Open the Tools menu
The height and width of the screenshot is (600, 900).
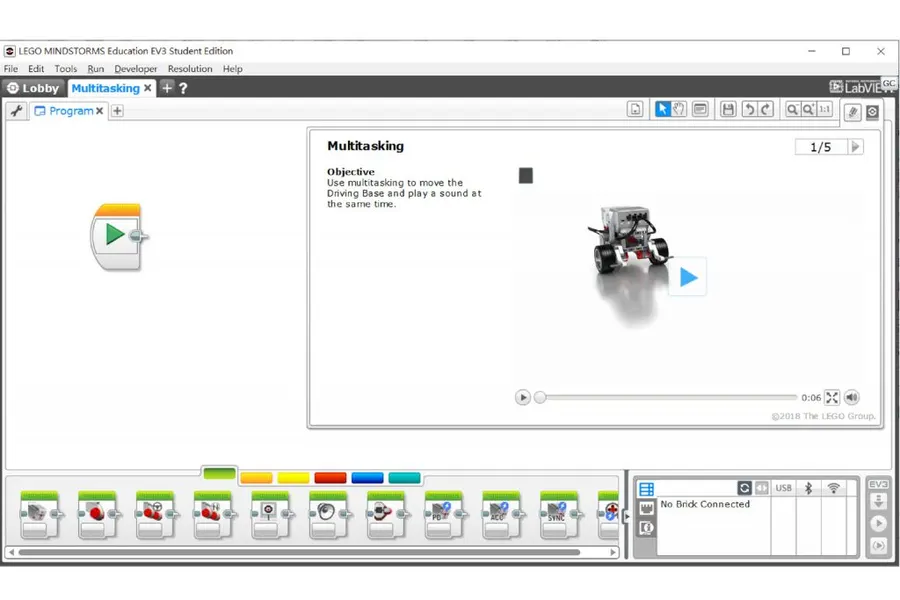[65, 68]
